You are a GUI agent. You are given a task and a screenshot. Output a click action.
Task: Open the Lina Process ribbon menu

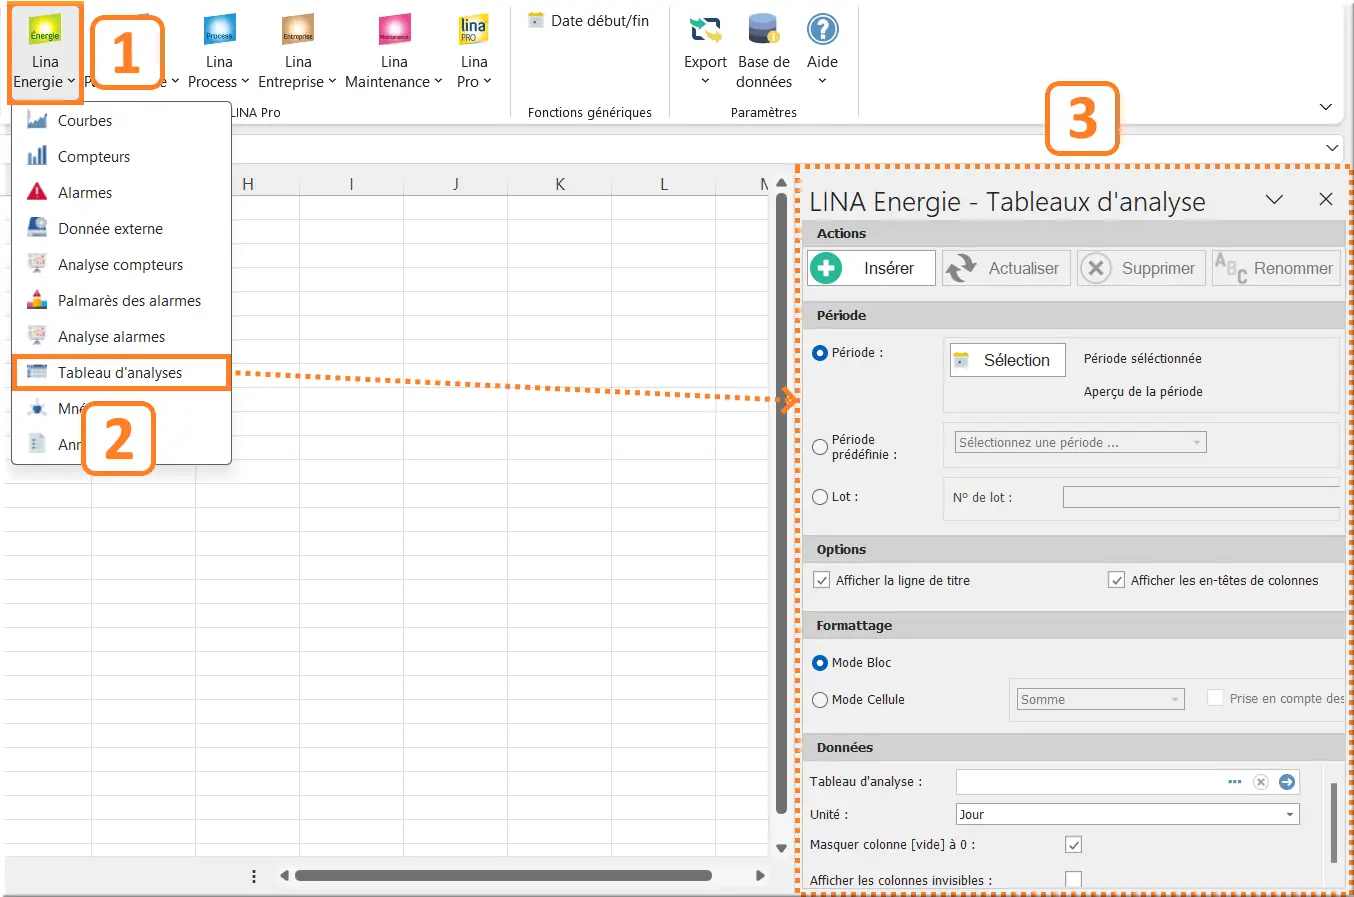(x=219, y=53)
